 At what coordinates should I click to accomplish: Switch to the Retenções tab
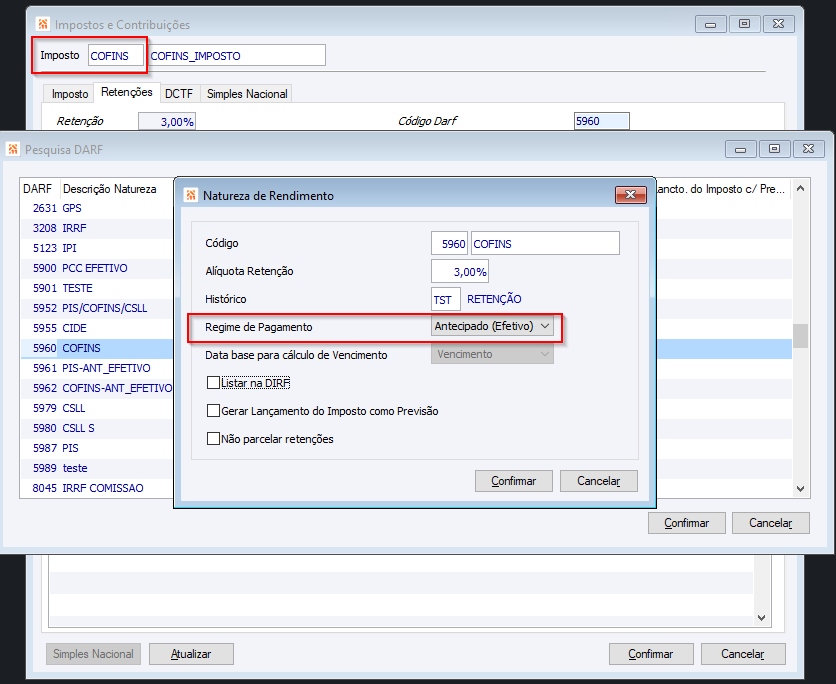click(x=127, y=92)
